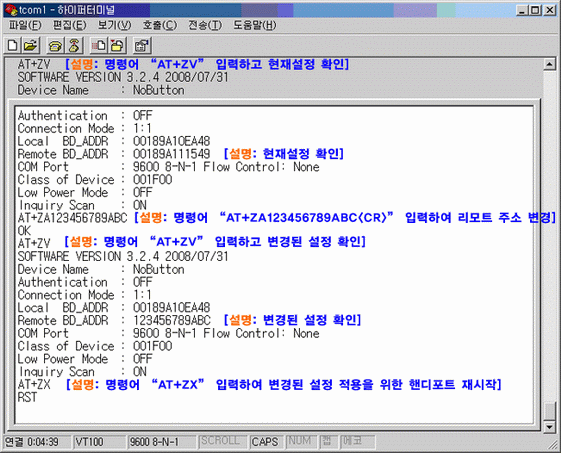Image resolution: width=561 pixels, height=453 pixels.
Task: Click the 9600 8-N-1 status bar entry
Action: coord(161,442)
